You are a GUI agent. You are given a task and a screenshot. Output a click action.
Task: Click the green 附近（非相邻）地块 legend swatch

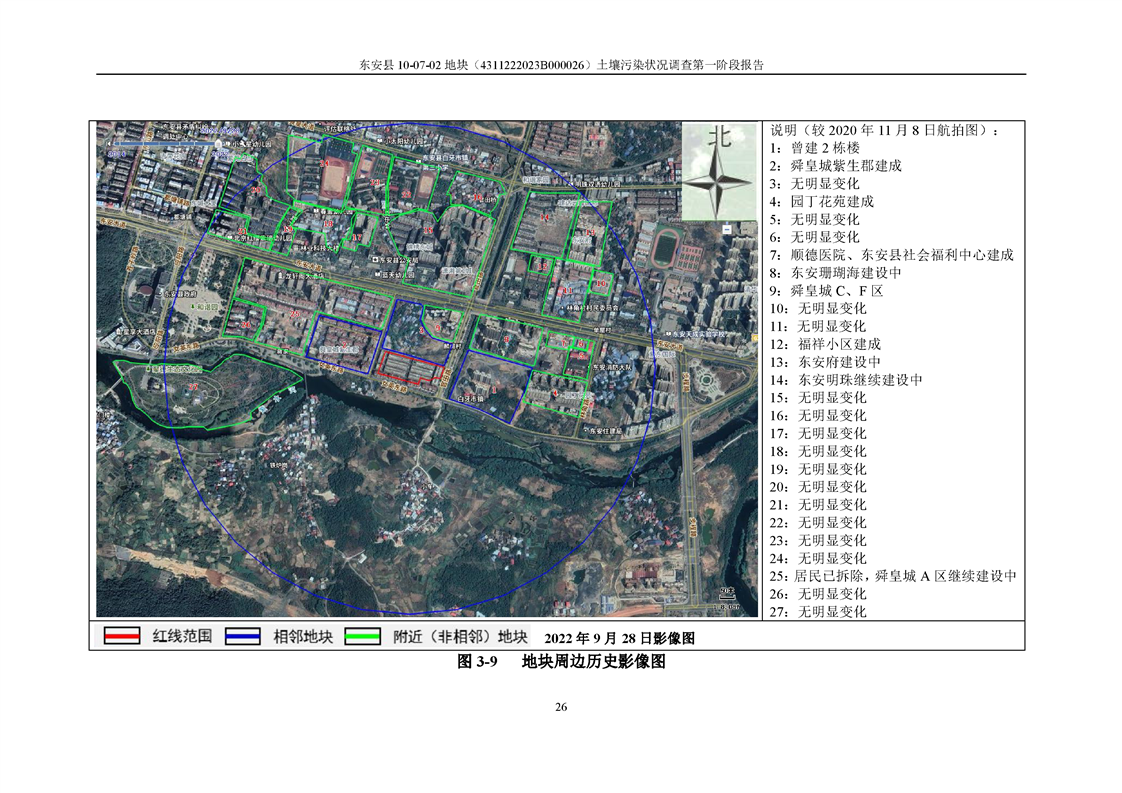point(362,636)
